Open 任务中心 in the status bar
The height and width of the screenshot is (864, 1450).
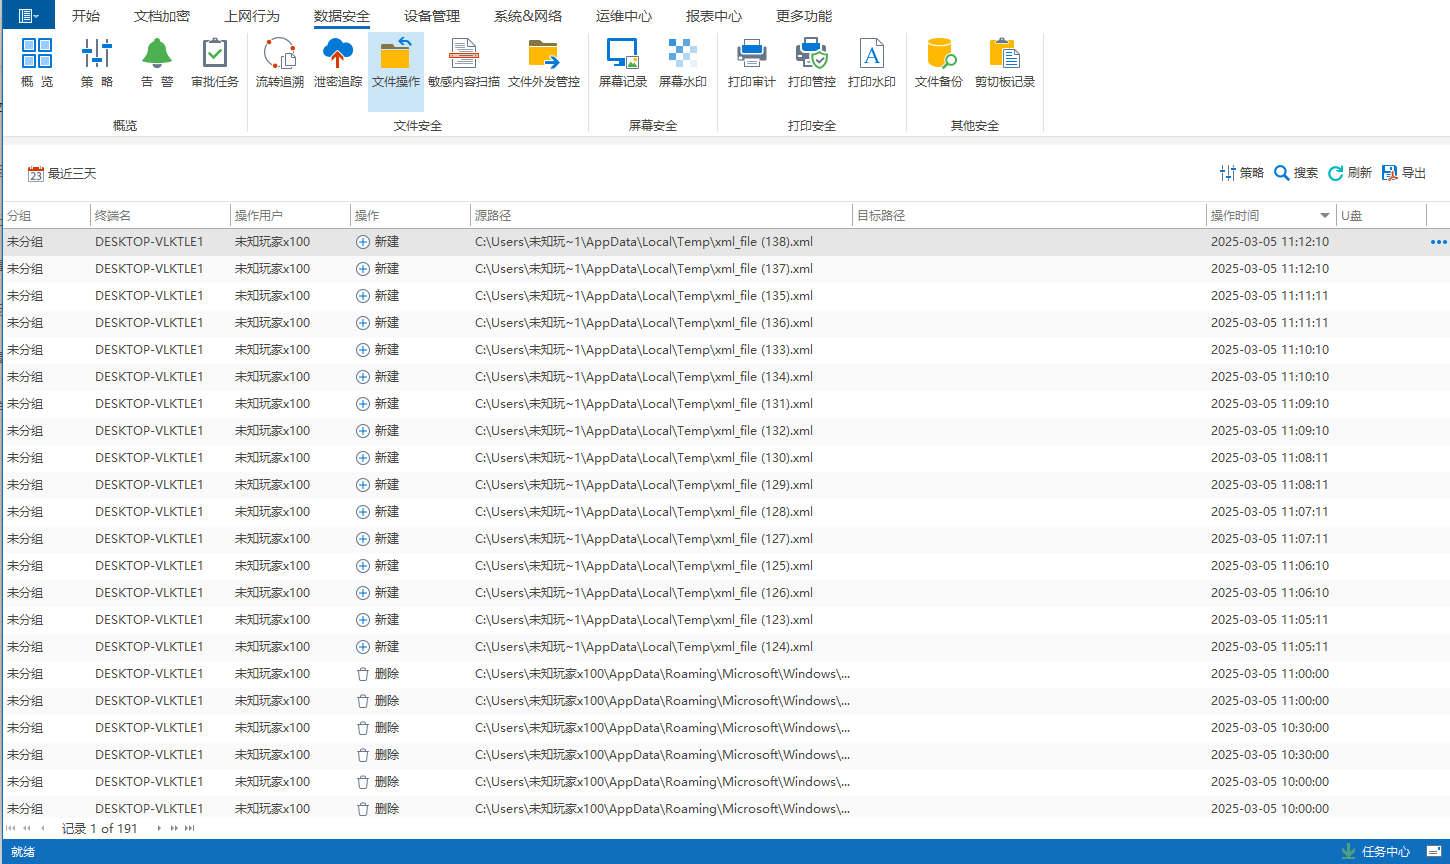coord(1376,852)
